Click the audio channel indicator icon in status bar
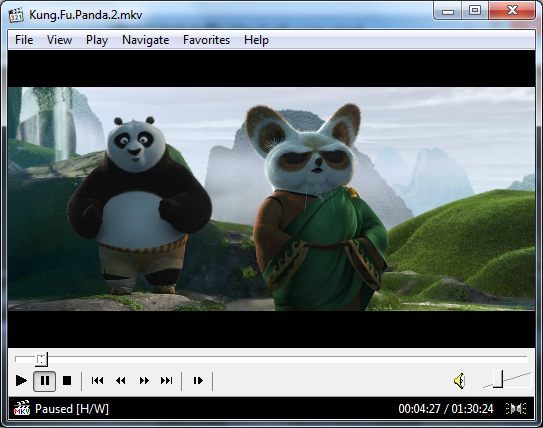The image size is (543, 428). pyautogui.click(x=516, y=409)
